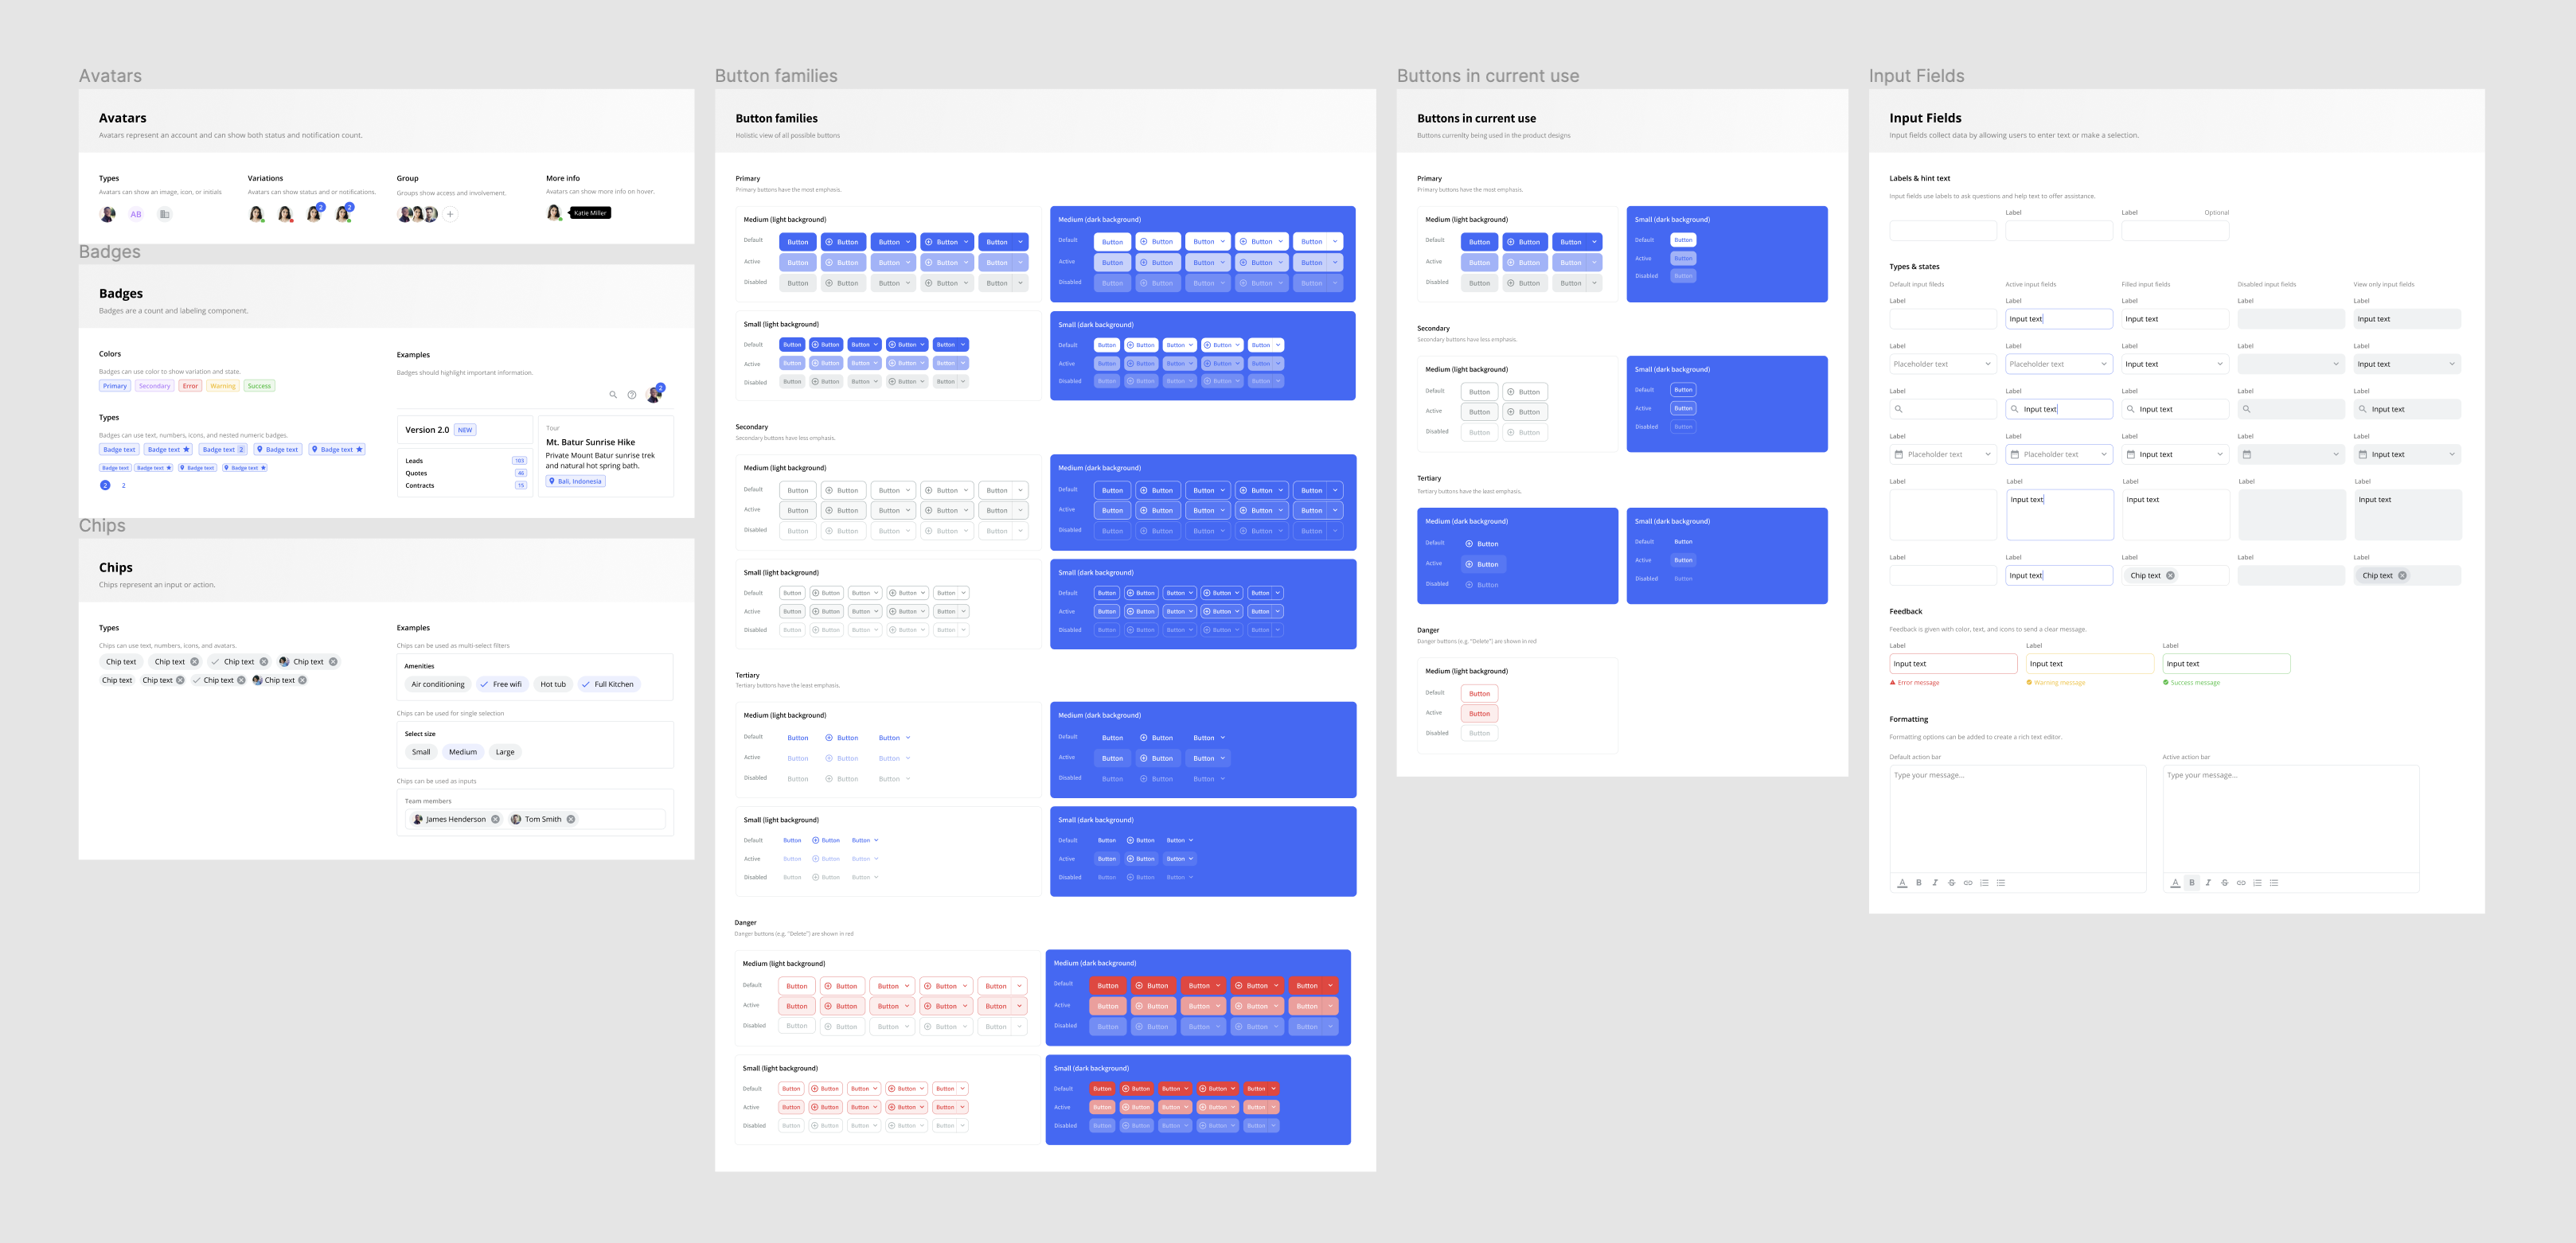Image resolution: width=2576 pixels, height=1243 pixels.
Task: Click the search icon in the Badges example
Action: click(x=614, y=395)
